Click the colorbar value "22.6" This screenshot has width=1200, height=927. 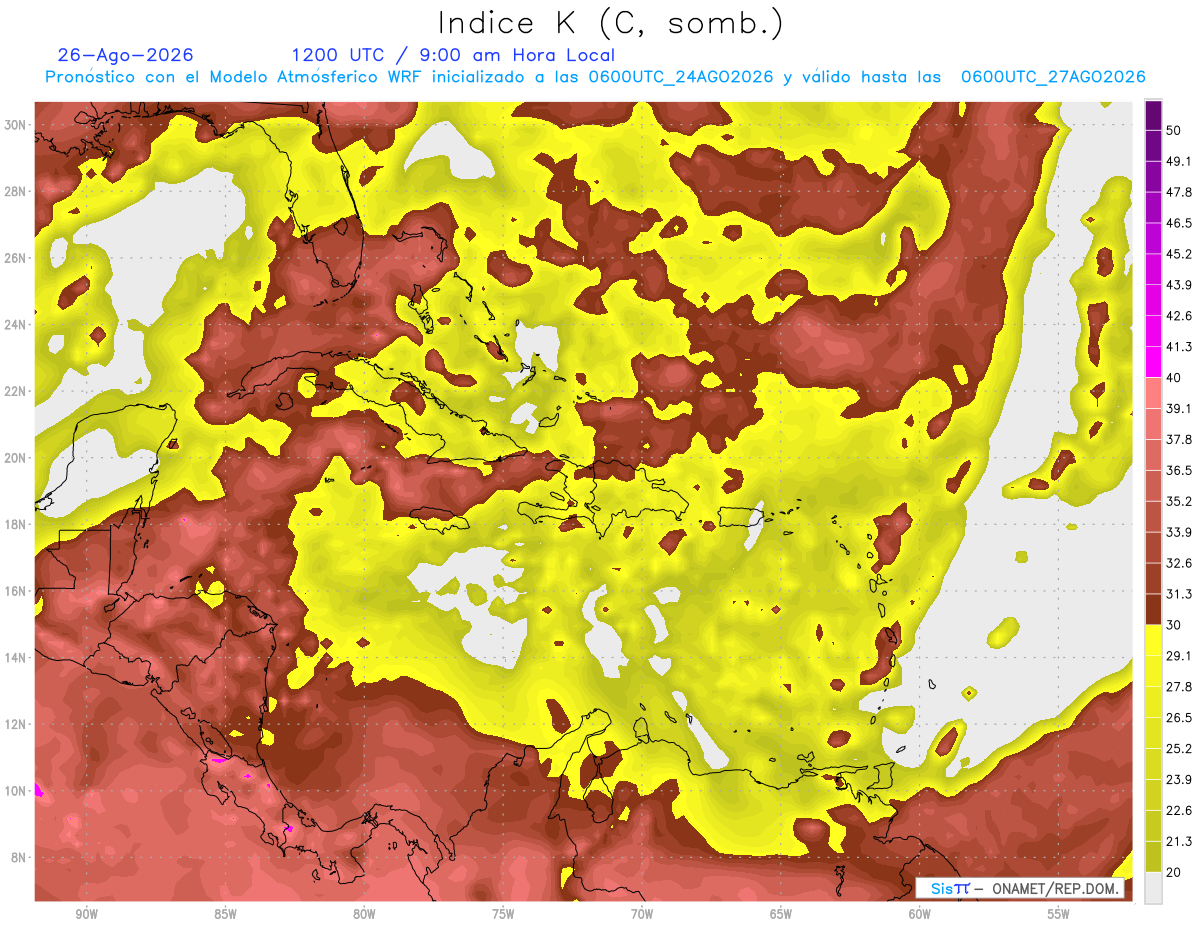(x=1179, y=811)
